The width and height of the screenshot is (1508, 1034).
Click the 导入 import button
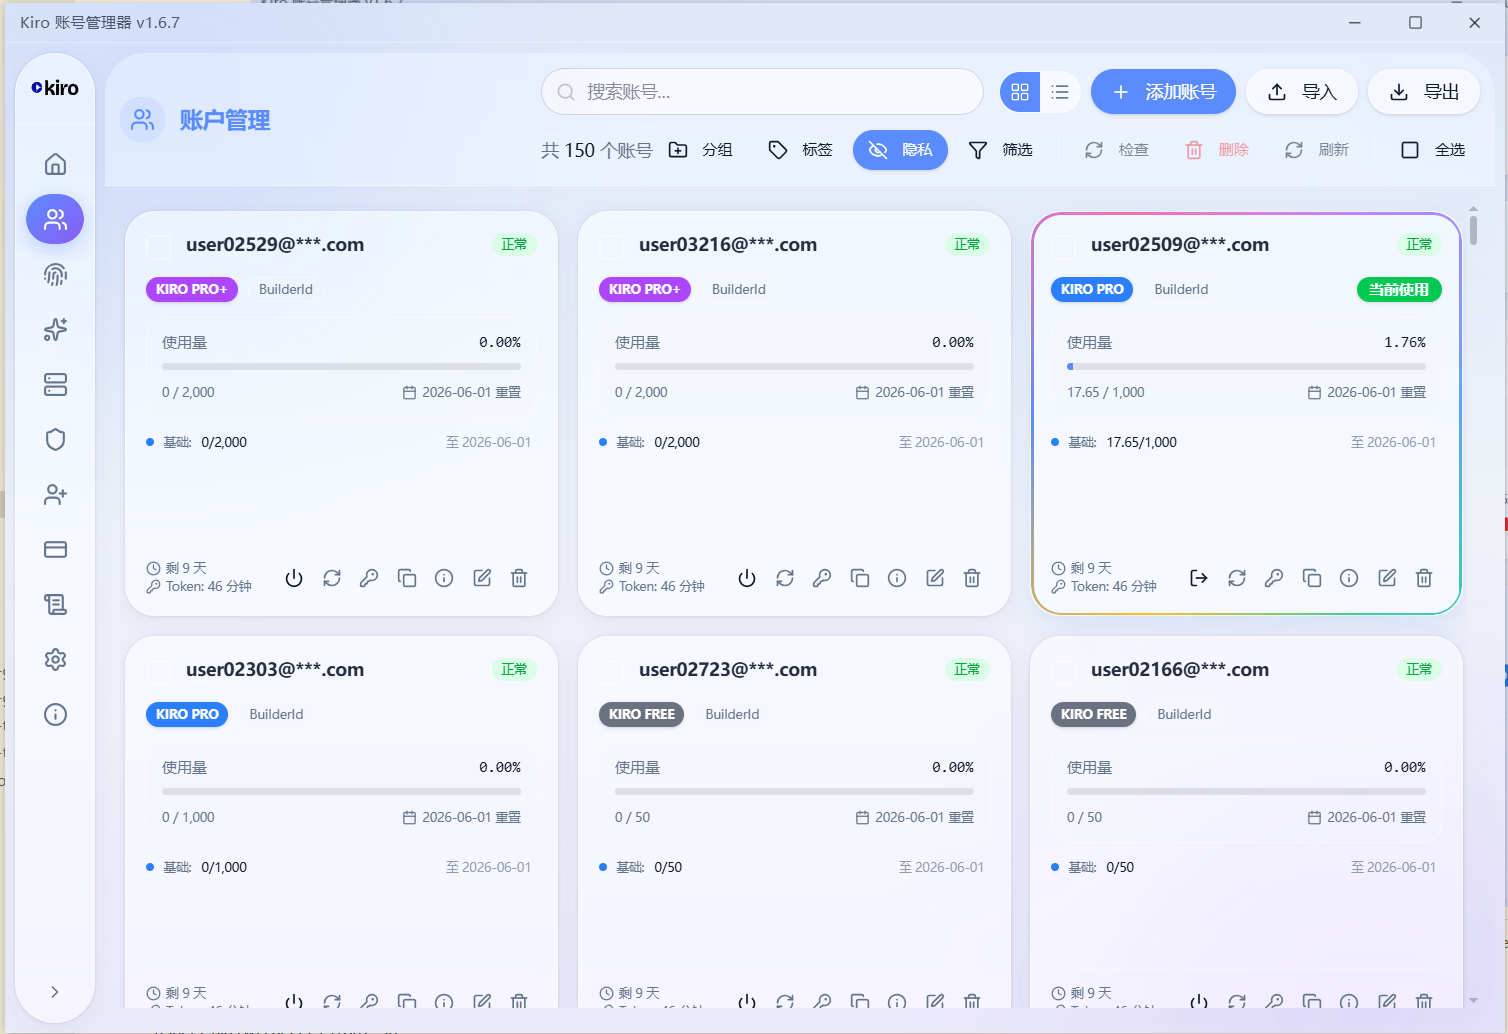click(x=1301, y=92)
